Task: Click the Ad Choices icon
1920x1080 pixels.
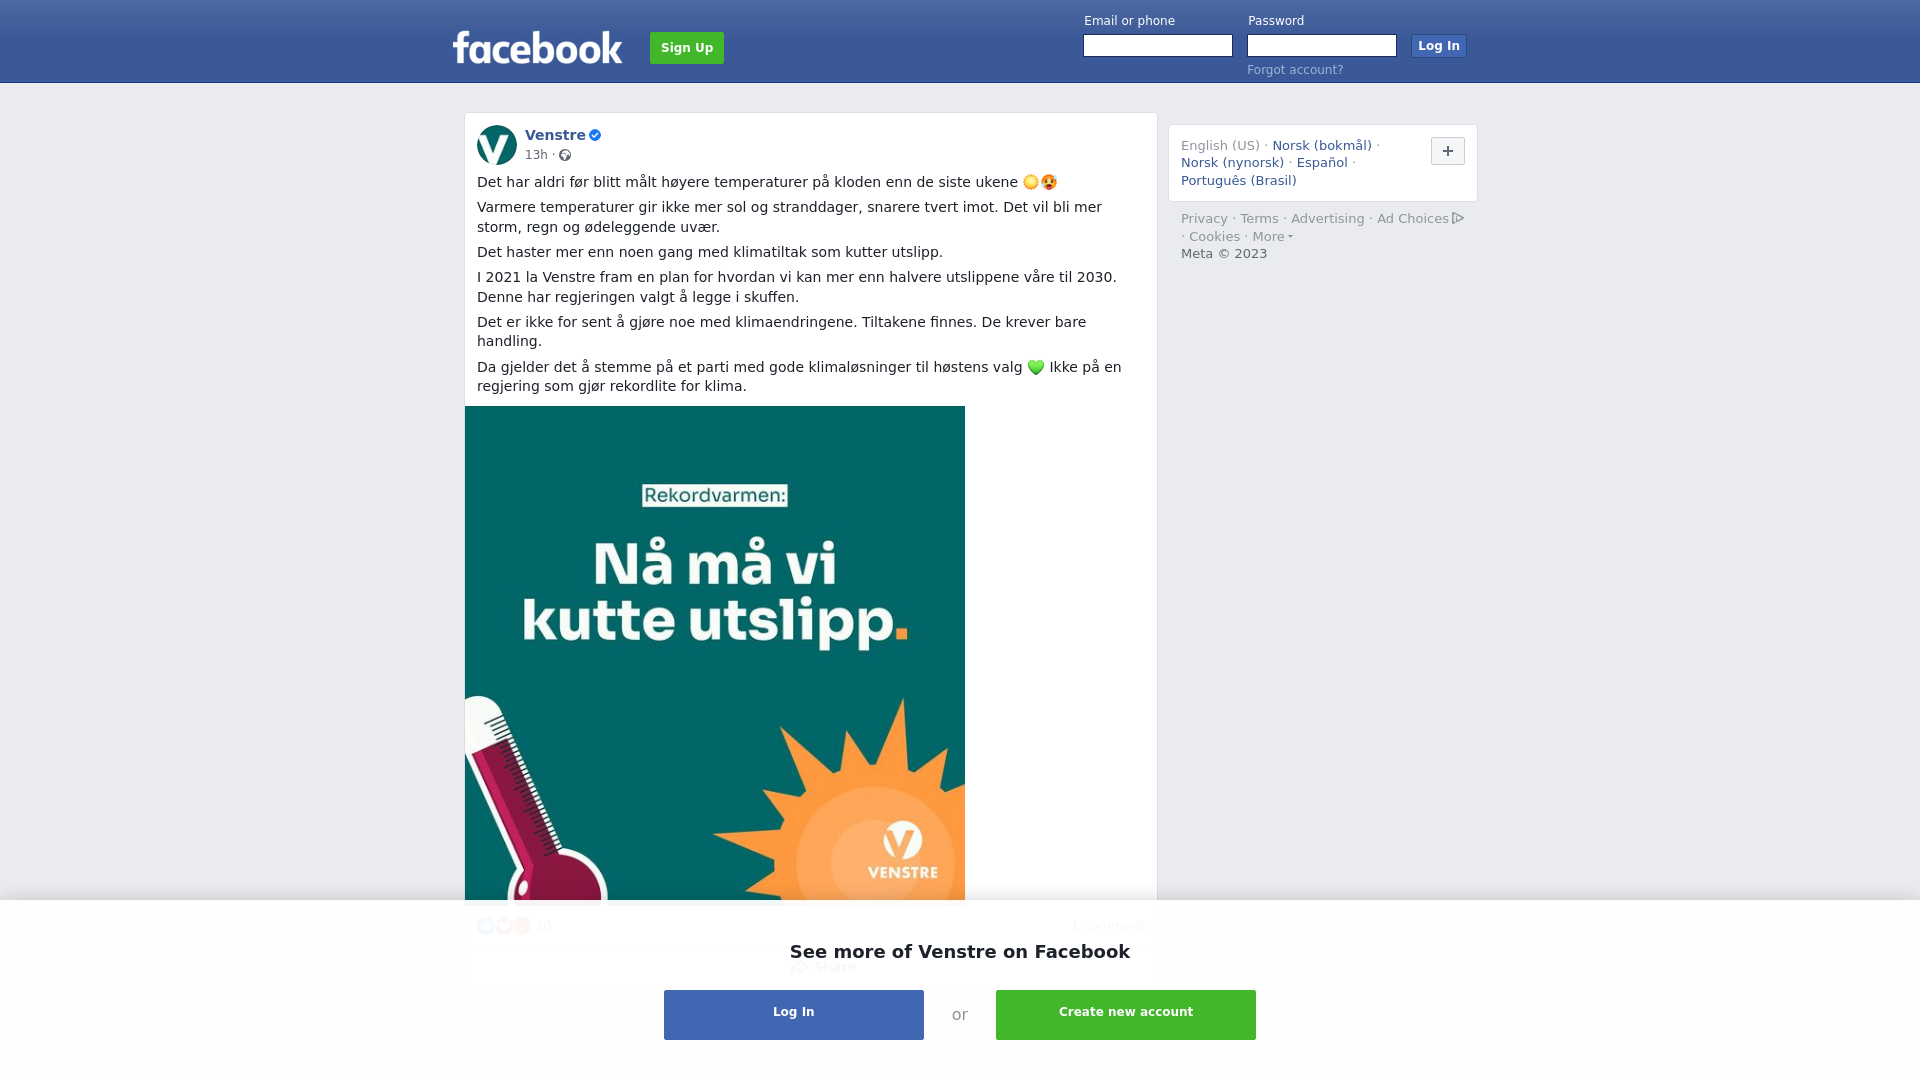Action: pyautogui.click(x=1458, y=218)
